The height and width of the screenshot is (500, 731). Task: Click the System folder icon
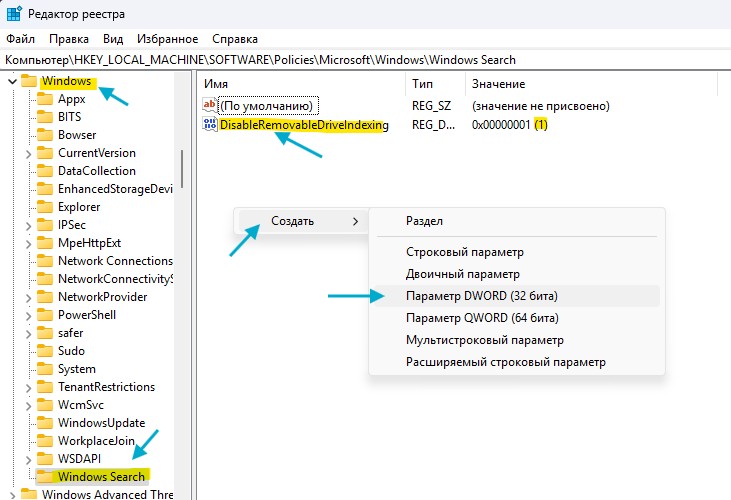pos(45,369)
